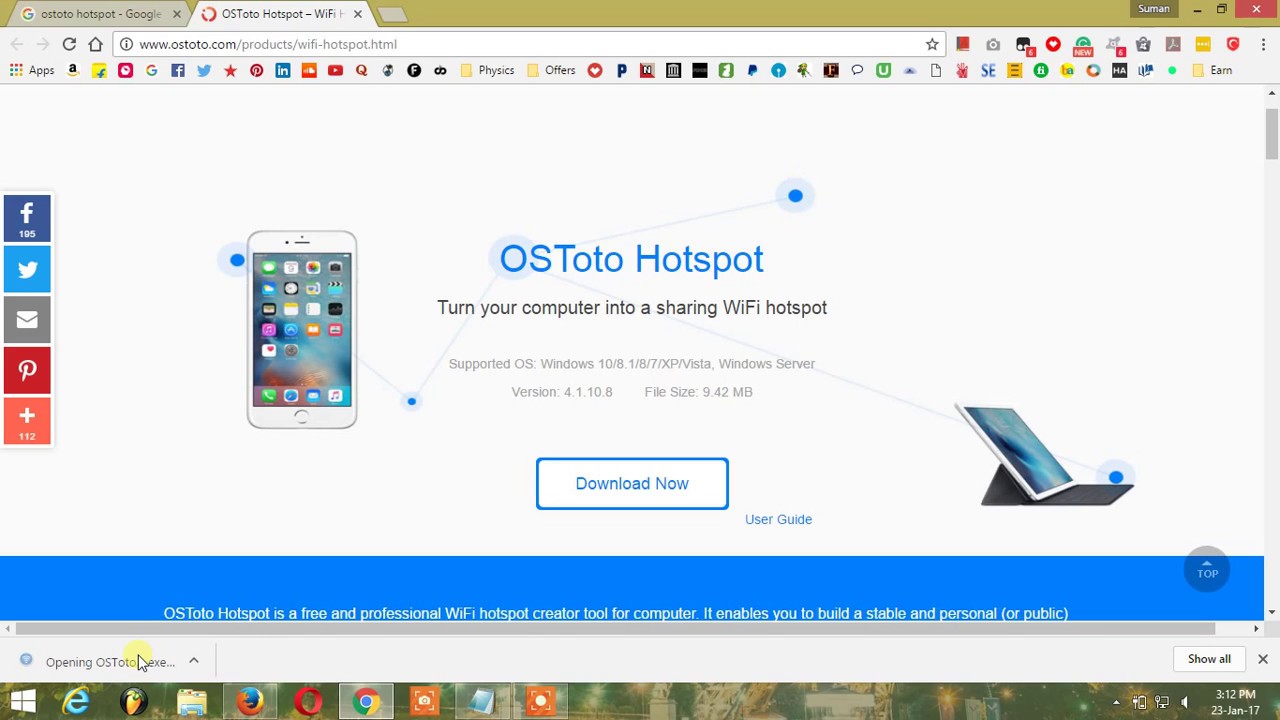Close the ostoto hotspot Google tab
Viewport: 1280px width, 720px height.
point(176,14)
